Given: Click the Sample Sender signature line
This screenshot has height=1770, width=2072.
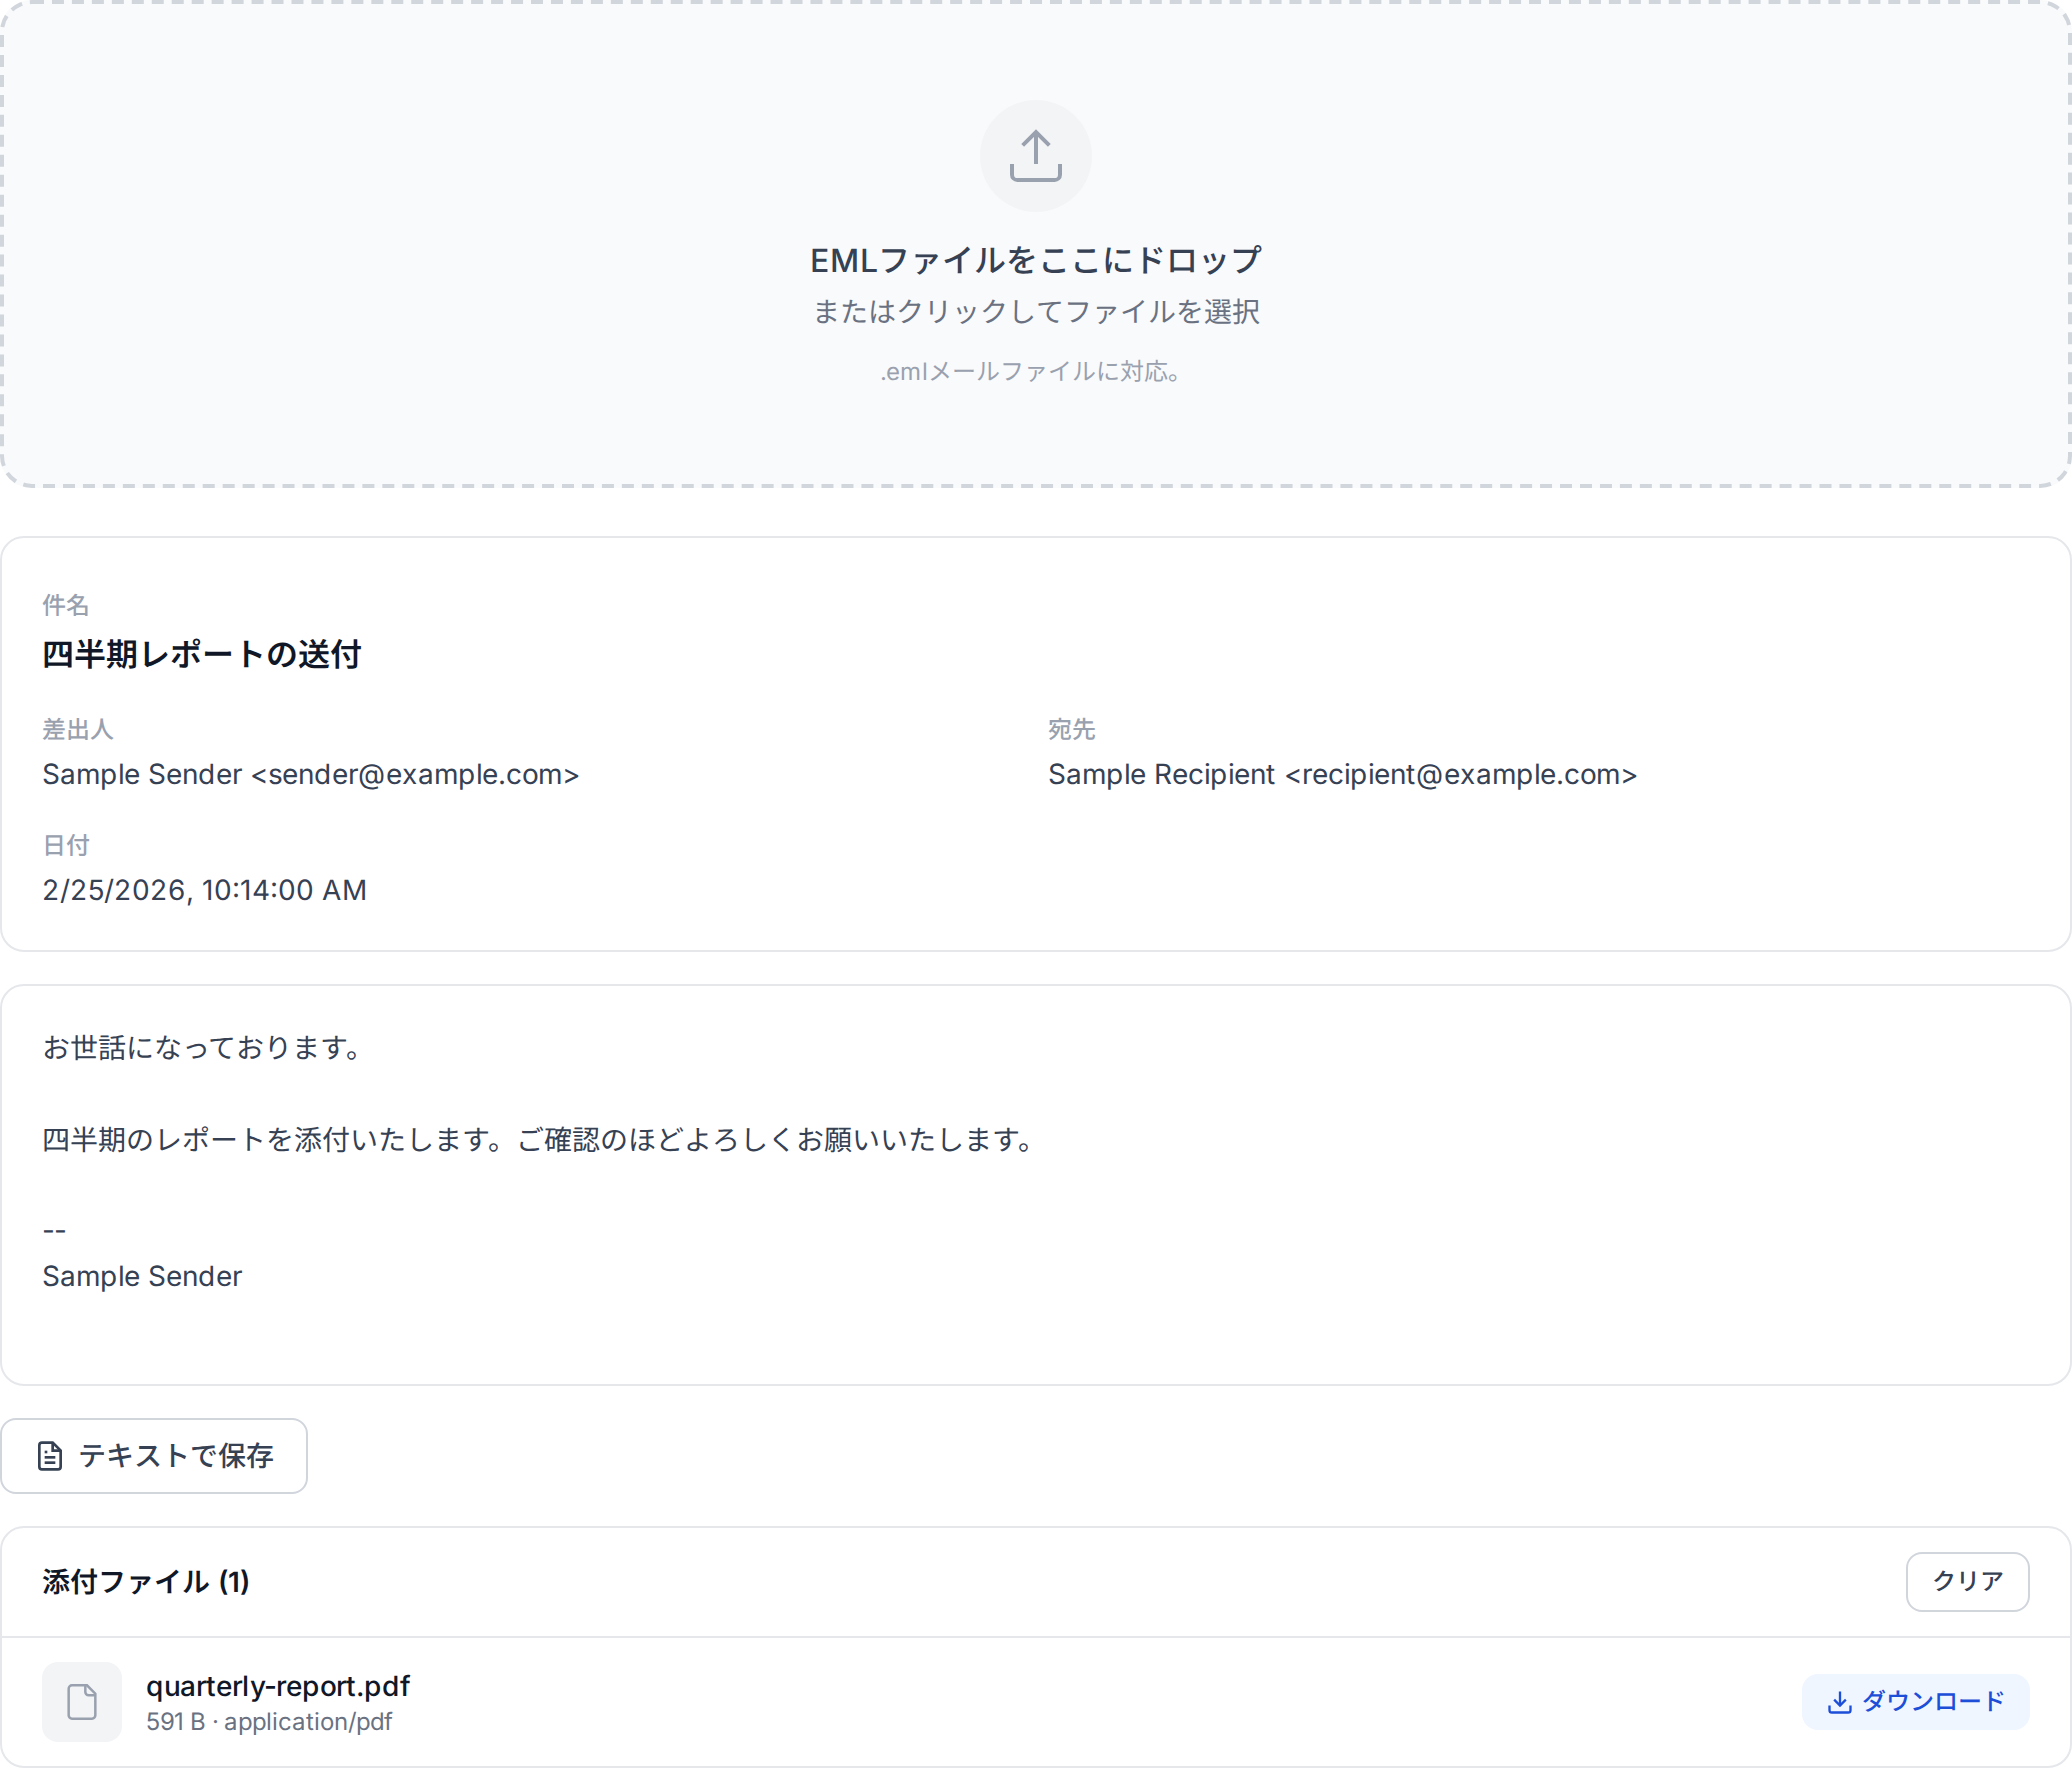Looking at the screenshot, I should [x=142, y=1276].
